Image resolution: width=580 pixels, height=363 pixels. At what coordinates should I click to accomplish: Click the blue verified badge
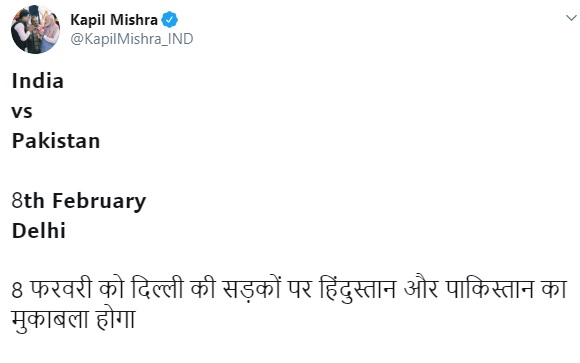[x=170, y=20]
